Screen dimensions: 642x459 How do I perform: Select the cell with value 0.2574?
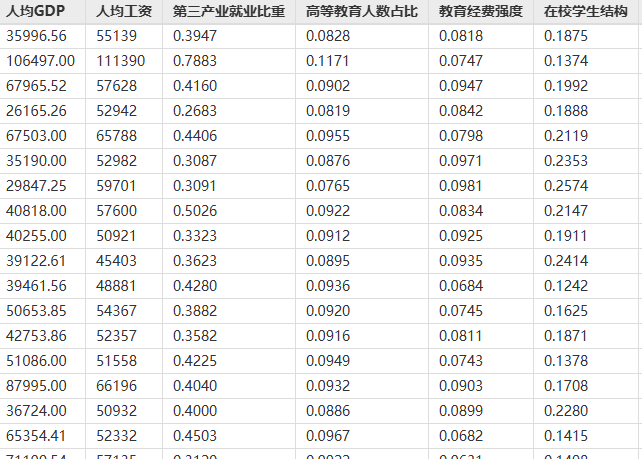pos(566,186)
